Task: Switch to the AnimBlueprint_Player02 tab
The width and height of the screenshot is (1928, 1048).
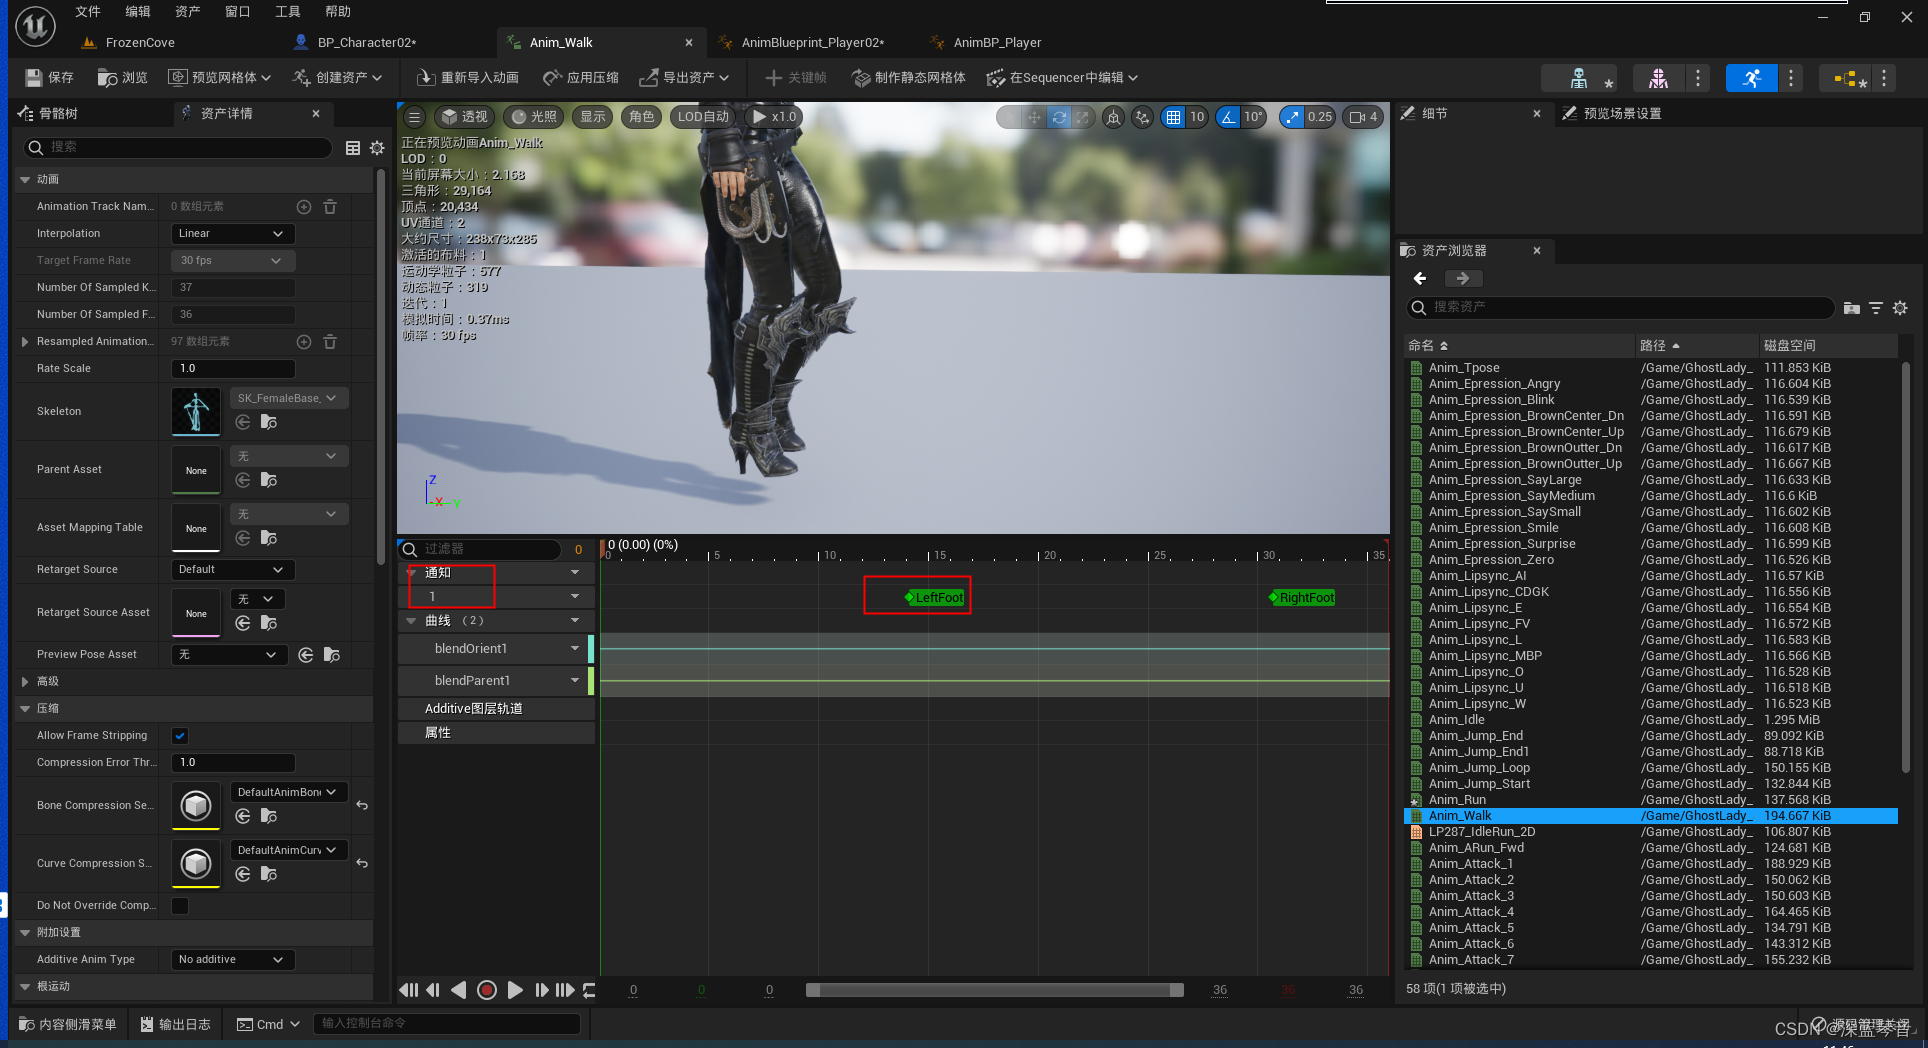Action: point(812,42)
